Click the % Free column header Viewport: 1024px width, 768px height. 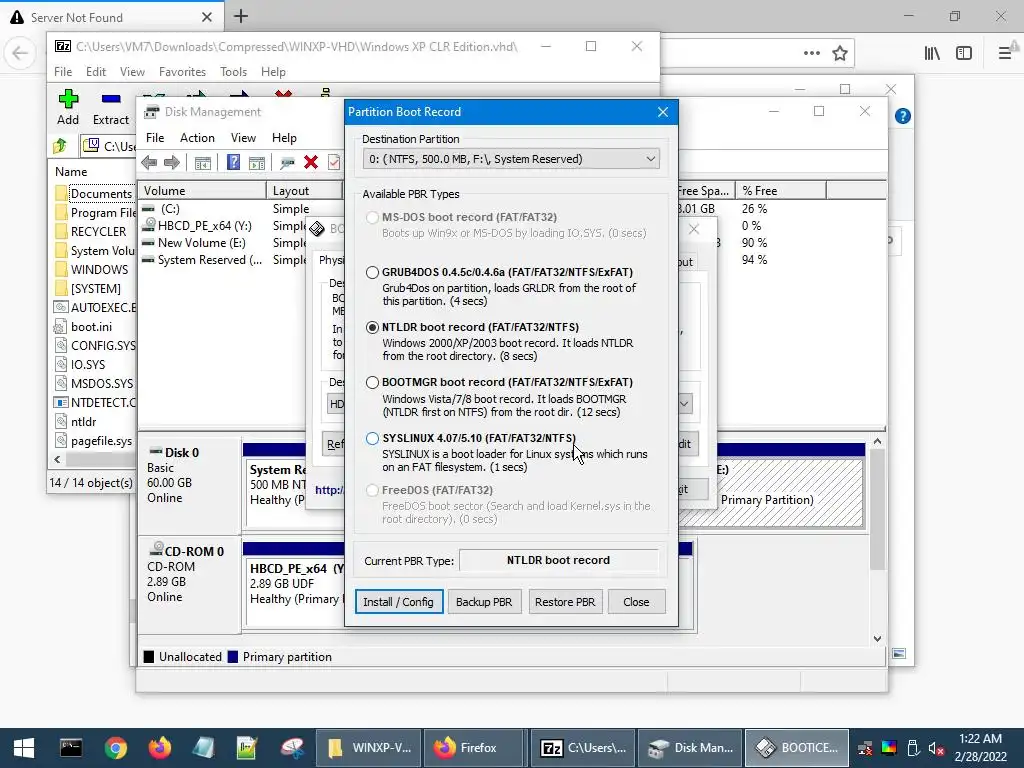point(781,191)
